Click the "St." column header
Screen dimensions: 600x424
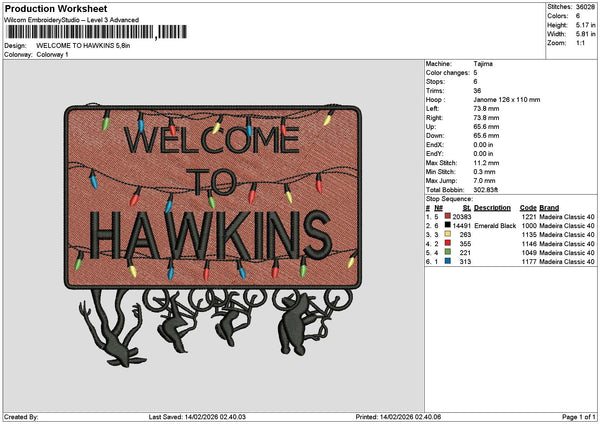(x=467, y=208)
